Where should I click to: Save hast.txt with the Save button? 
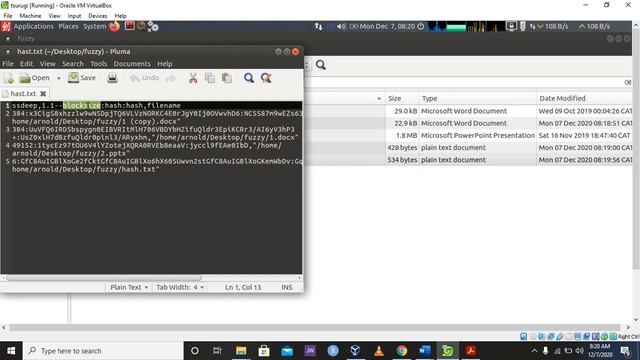click(82, 78)
